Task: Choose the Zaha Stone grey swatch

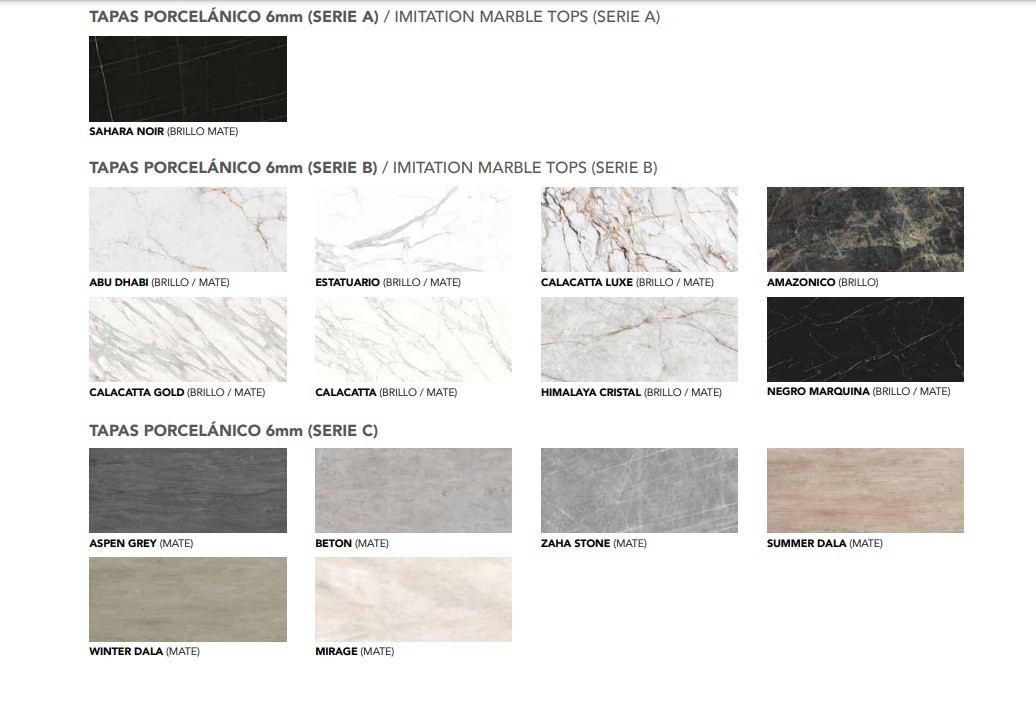Action: 639,490
